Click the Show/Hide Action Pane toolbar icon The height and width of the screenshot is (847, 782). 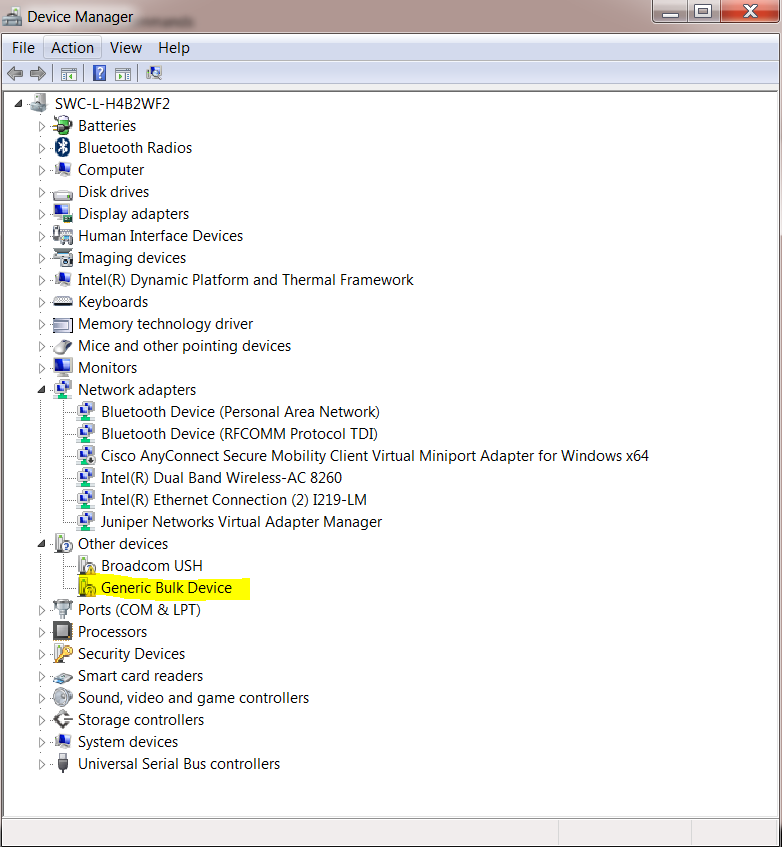click(123, 73)
